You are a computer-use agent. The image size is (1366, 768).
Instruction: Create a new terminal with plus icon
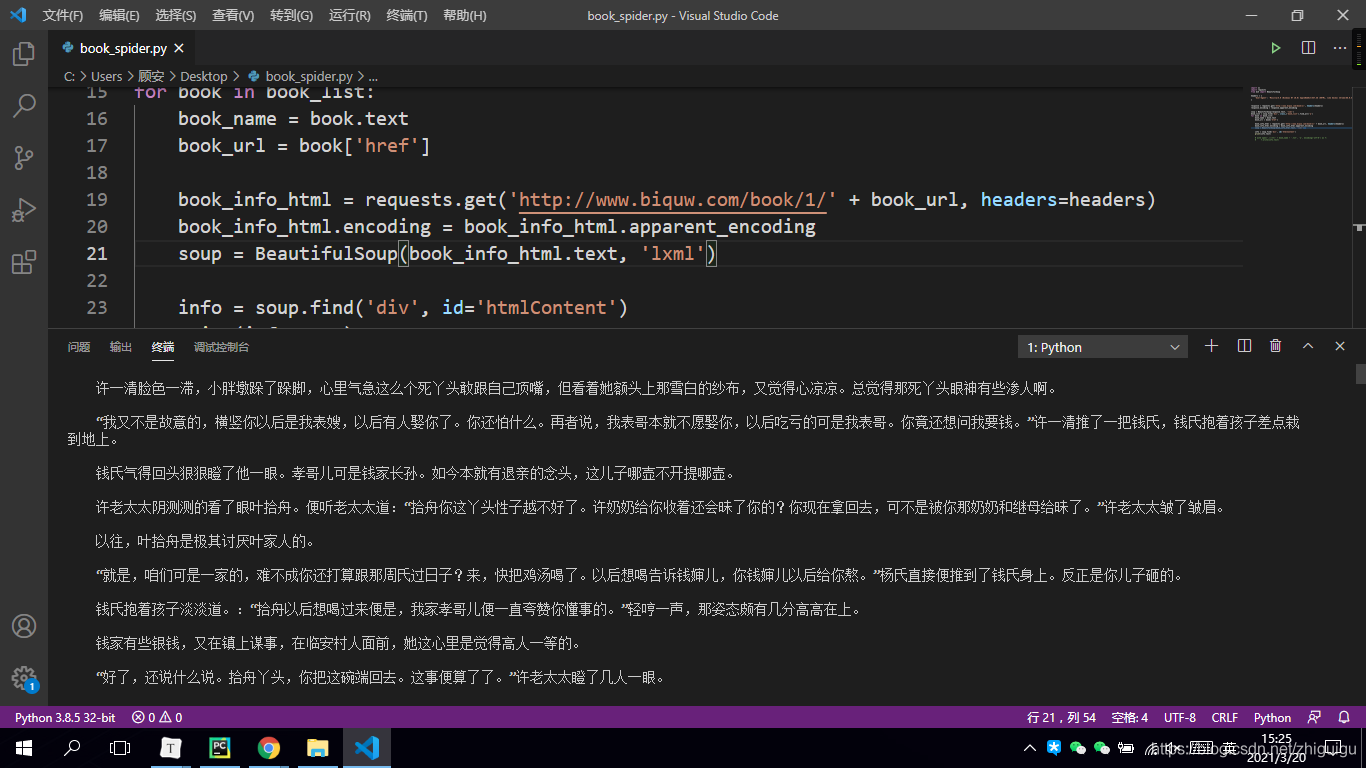(x=1211, y=346)
